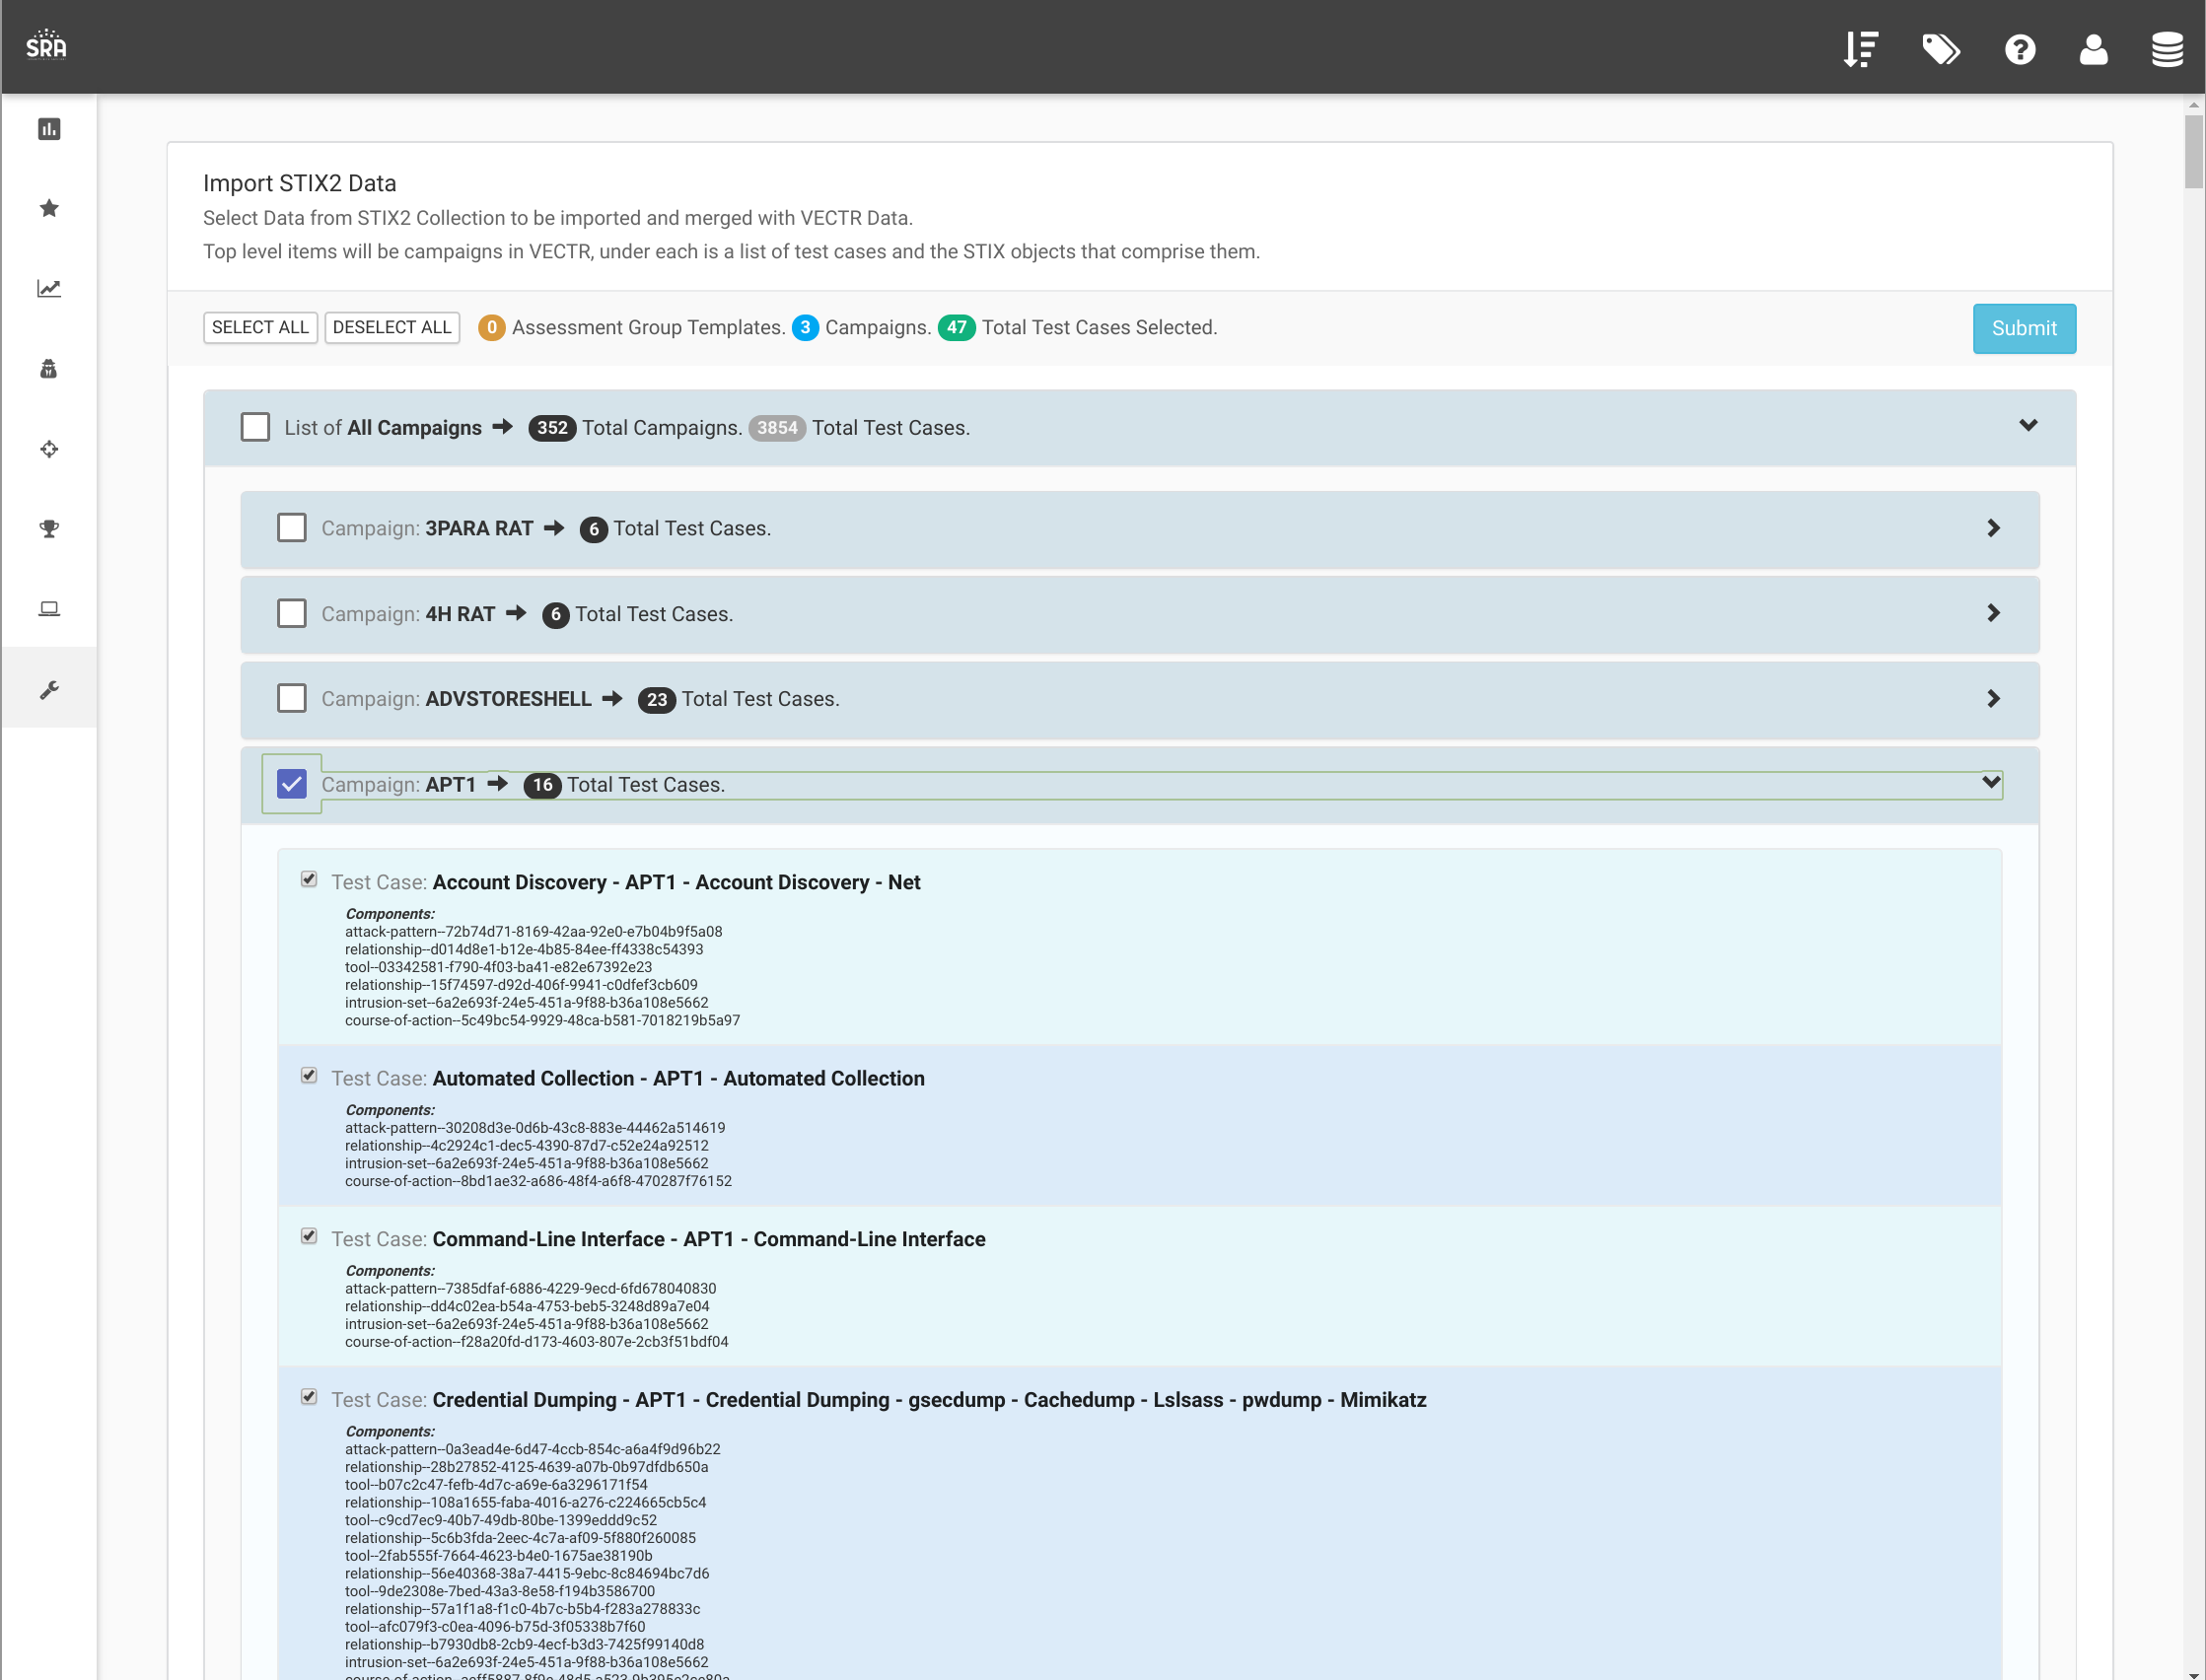Open the bar chart dashboard sidebar icon

click(49, 129)
